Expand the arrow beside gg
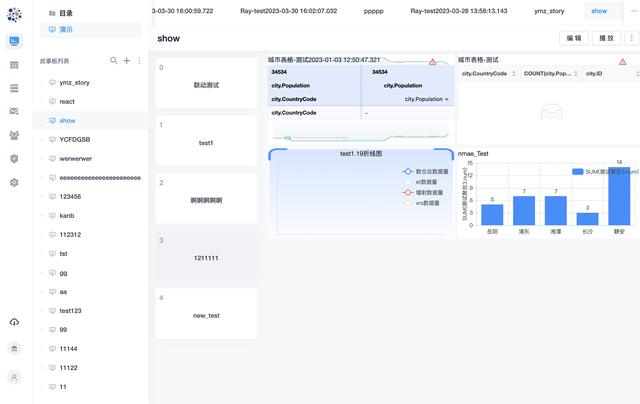Image resolution: width=640 pixels, height=404 pixels. (x=42, y=273)
